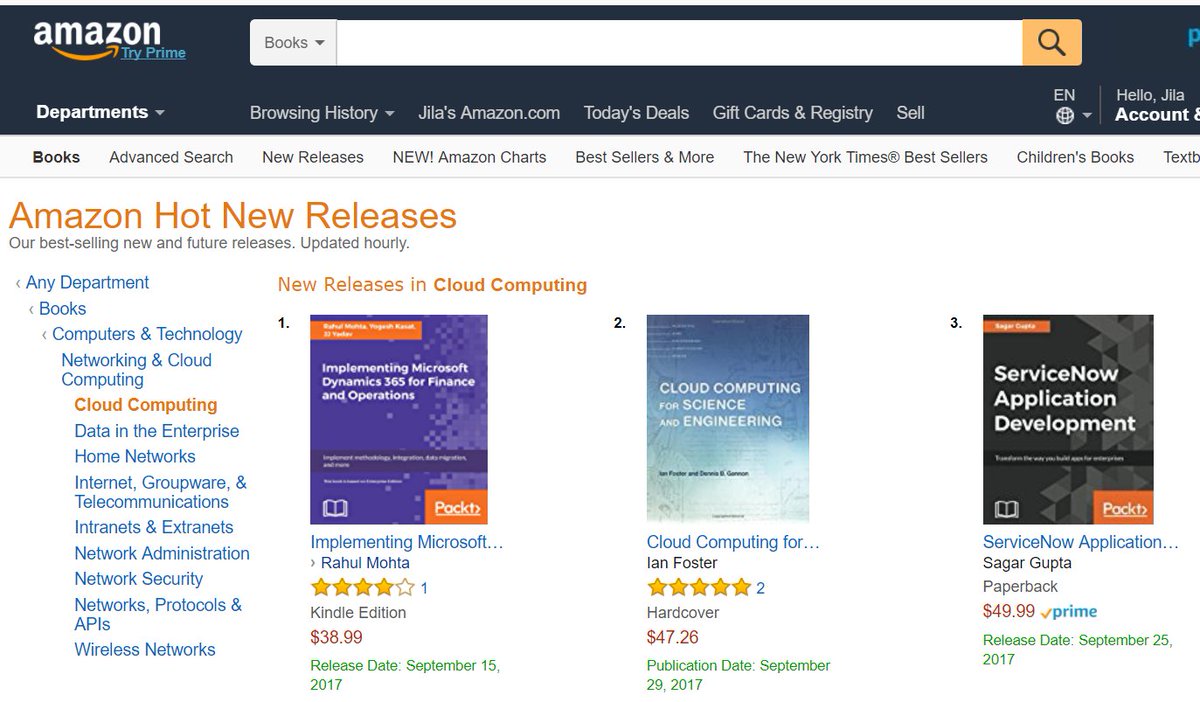The height and width of the screenshot is (702, 1200).
Task: Select Network Security in the sidebar
Action: click(x=139, y=578)
